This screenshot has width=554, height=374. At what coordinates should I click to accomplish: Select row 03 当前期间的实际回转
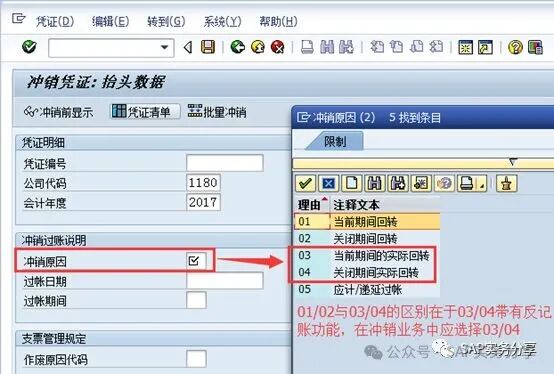(x=367, y=255)
